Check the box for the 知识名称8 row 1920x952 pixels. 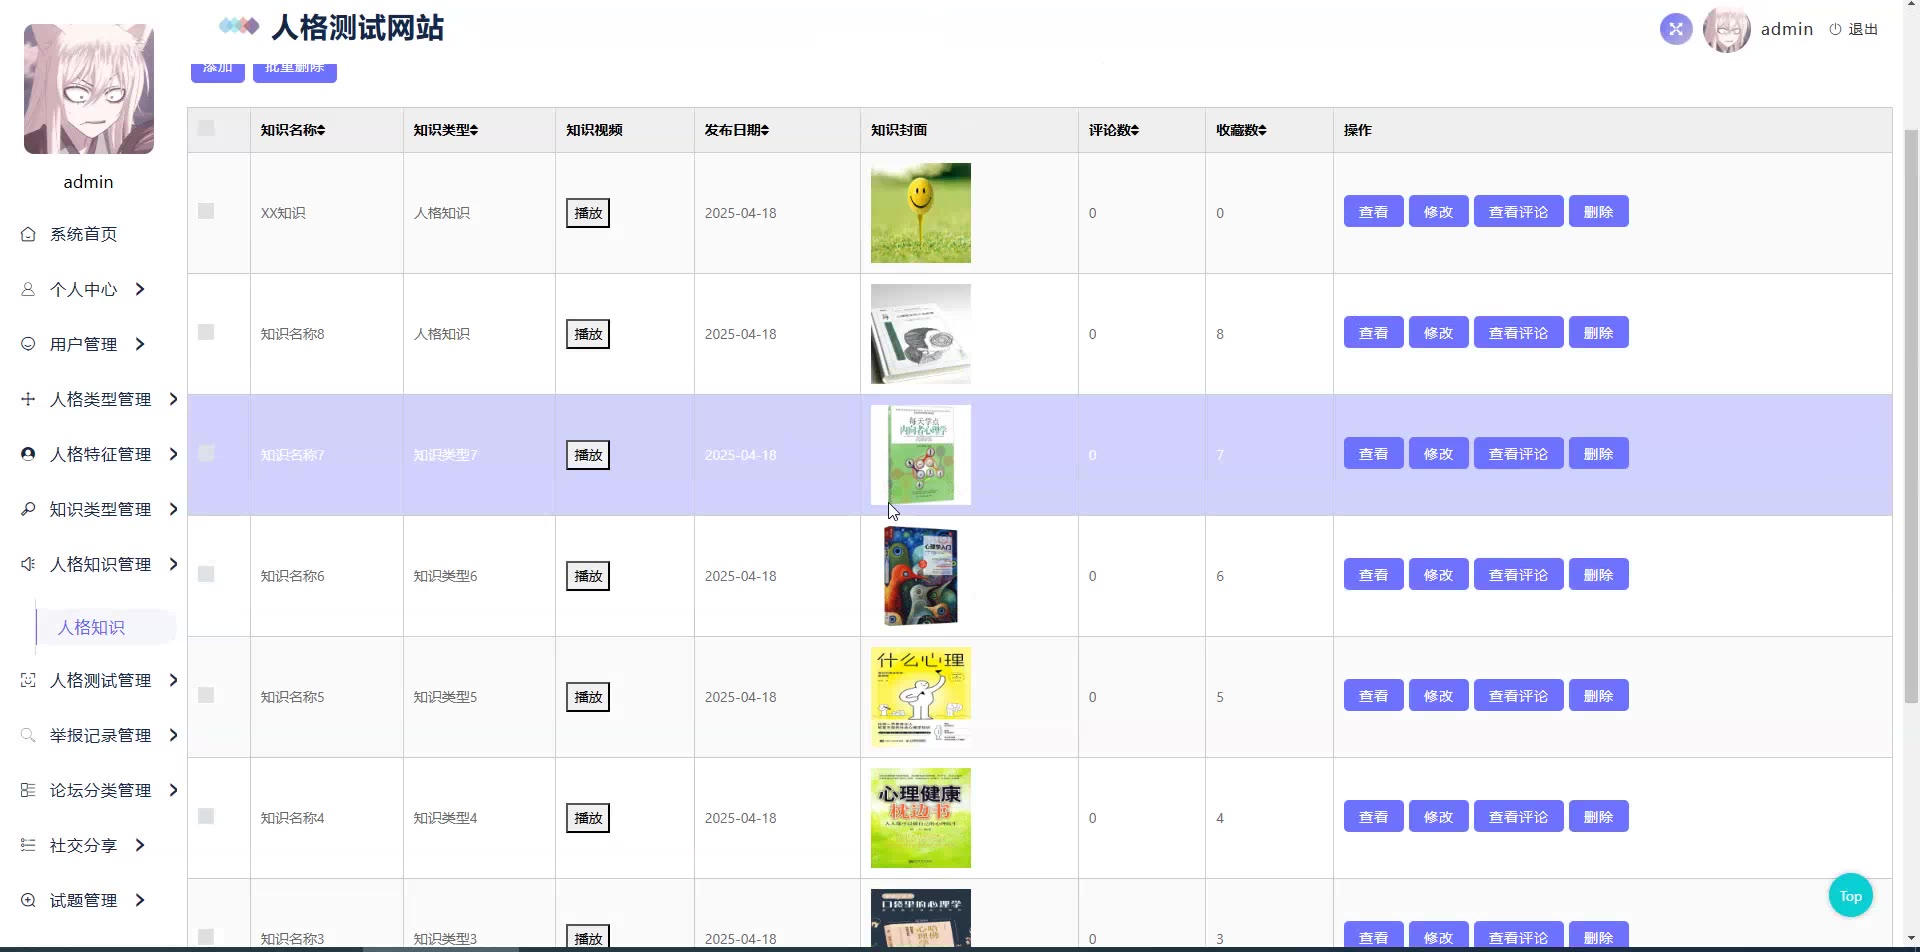pyautogui.click(x=206, y=332)
